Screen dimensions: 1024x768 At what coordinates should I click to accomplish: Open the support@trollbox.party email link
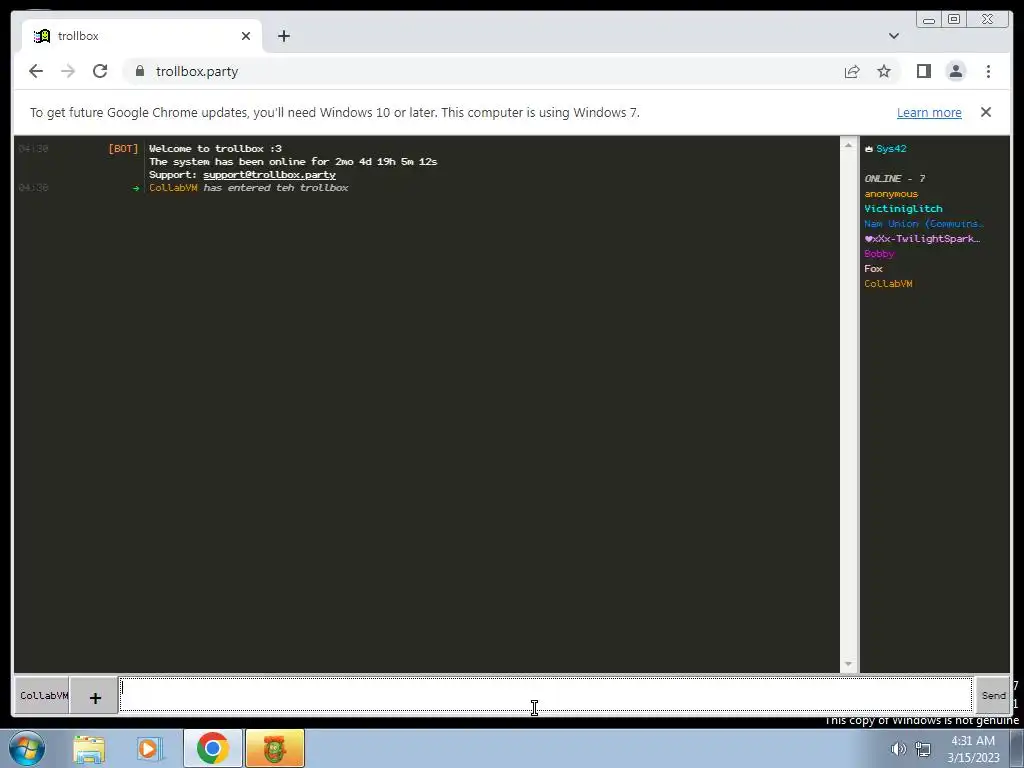point(269,175)
